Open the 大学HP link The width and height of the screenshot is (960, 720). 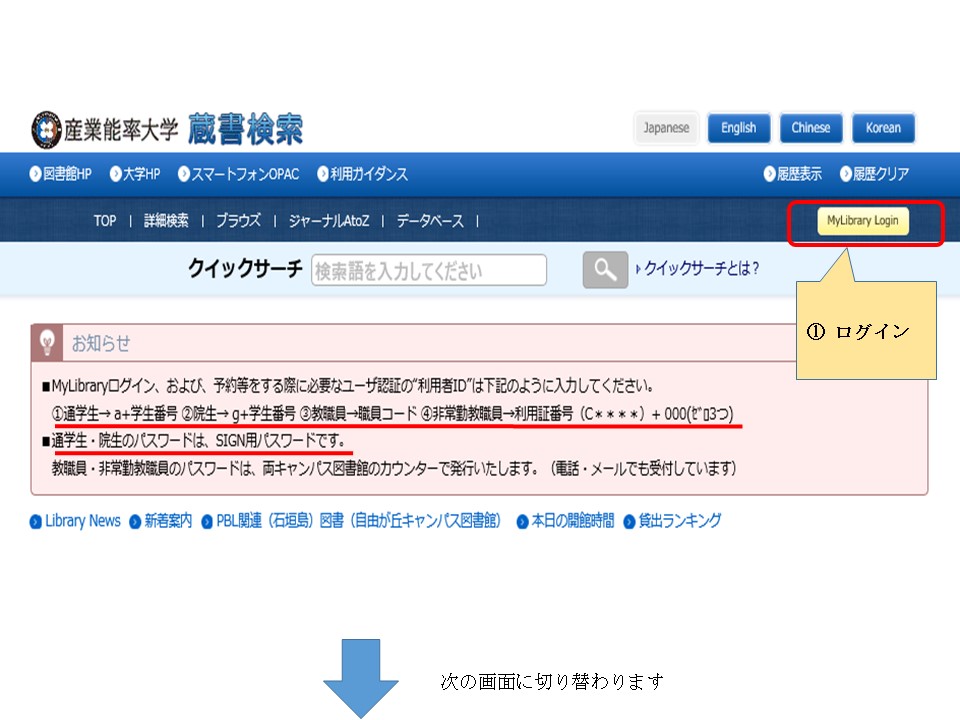click(141, 174)
